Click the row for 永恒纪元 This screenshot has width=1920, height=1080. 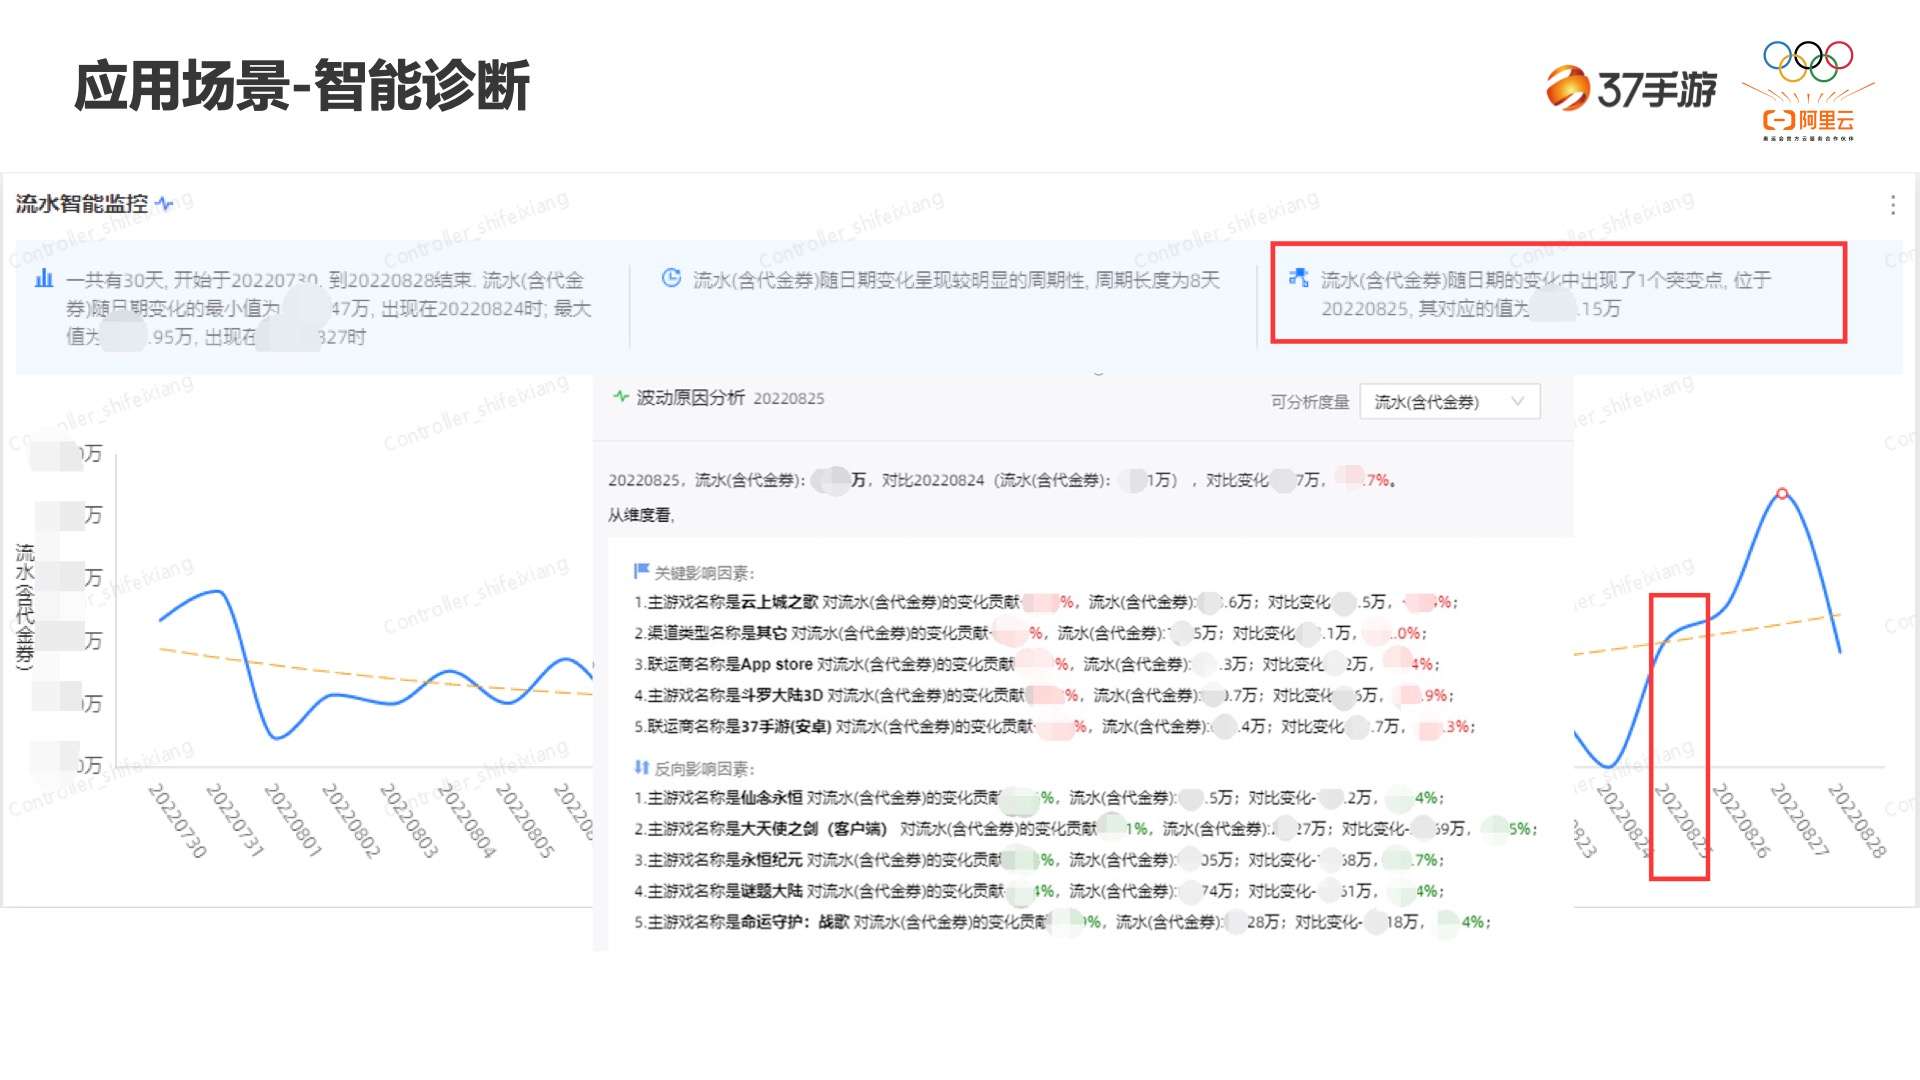tap(1039, 860)
